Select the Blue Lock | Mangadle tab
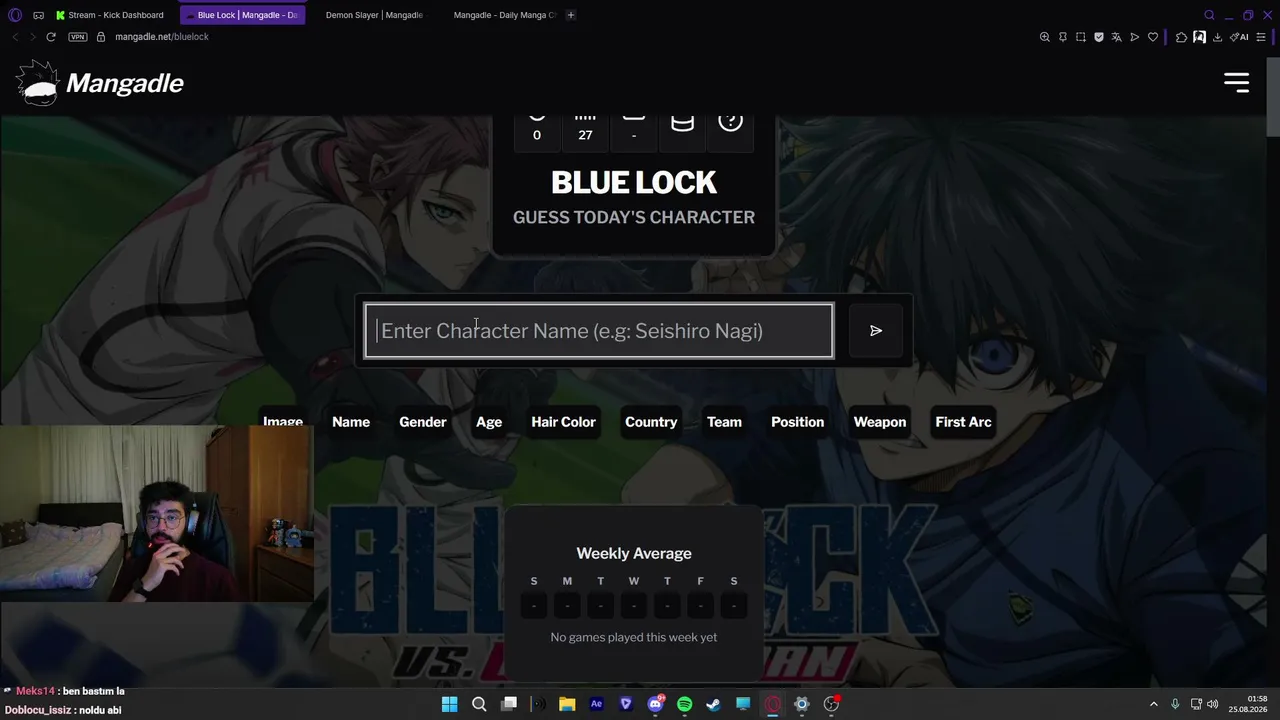This screenshot has width=1280, height=720. pos(242,15)
